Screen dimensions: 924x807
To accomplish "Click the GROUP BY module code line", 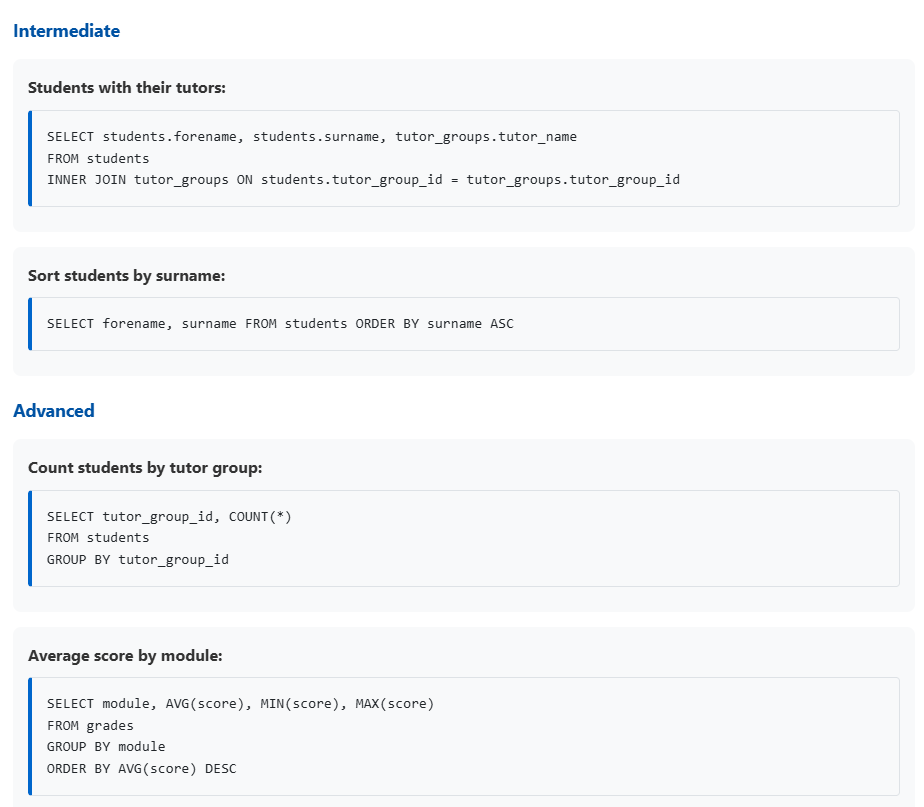I will (106, 747).
